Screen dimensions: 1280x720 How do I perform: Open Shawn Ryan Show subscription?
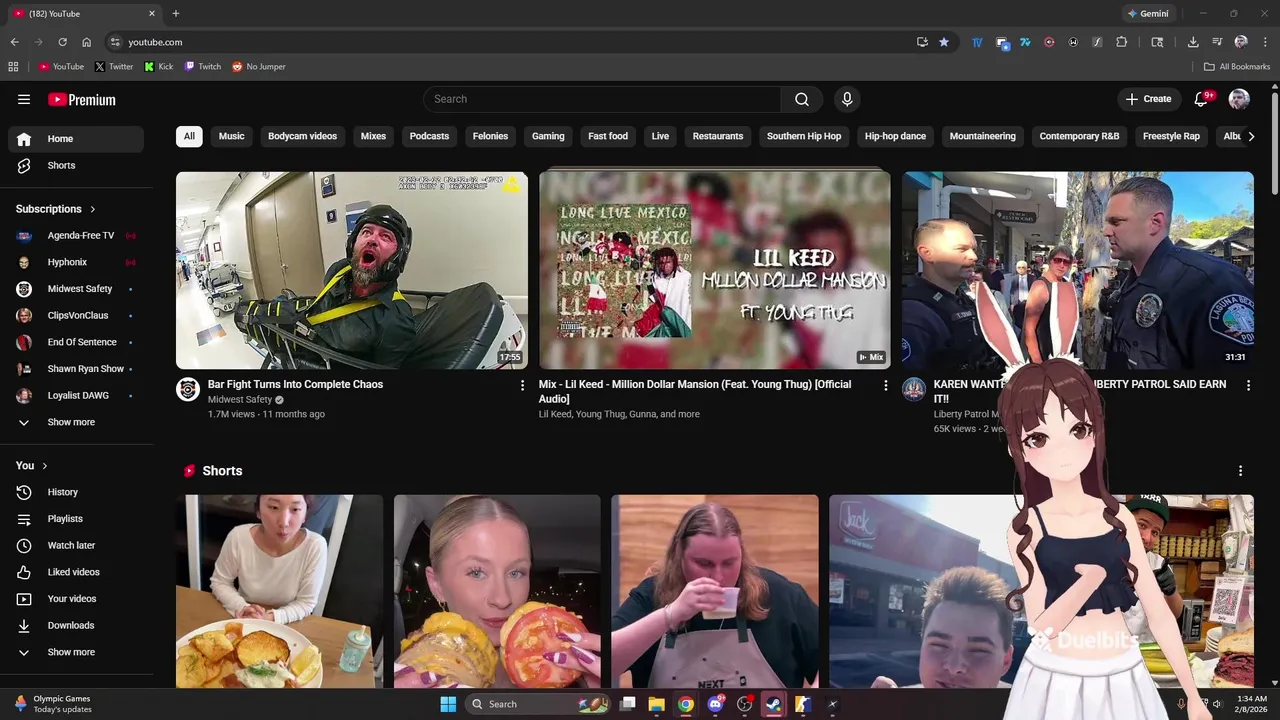coord(76,369)
